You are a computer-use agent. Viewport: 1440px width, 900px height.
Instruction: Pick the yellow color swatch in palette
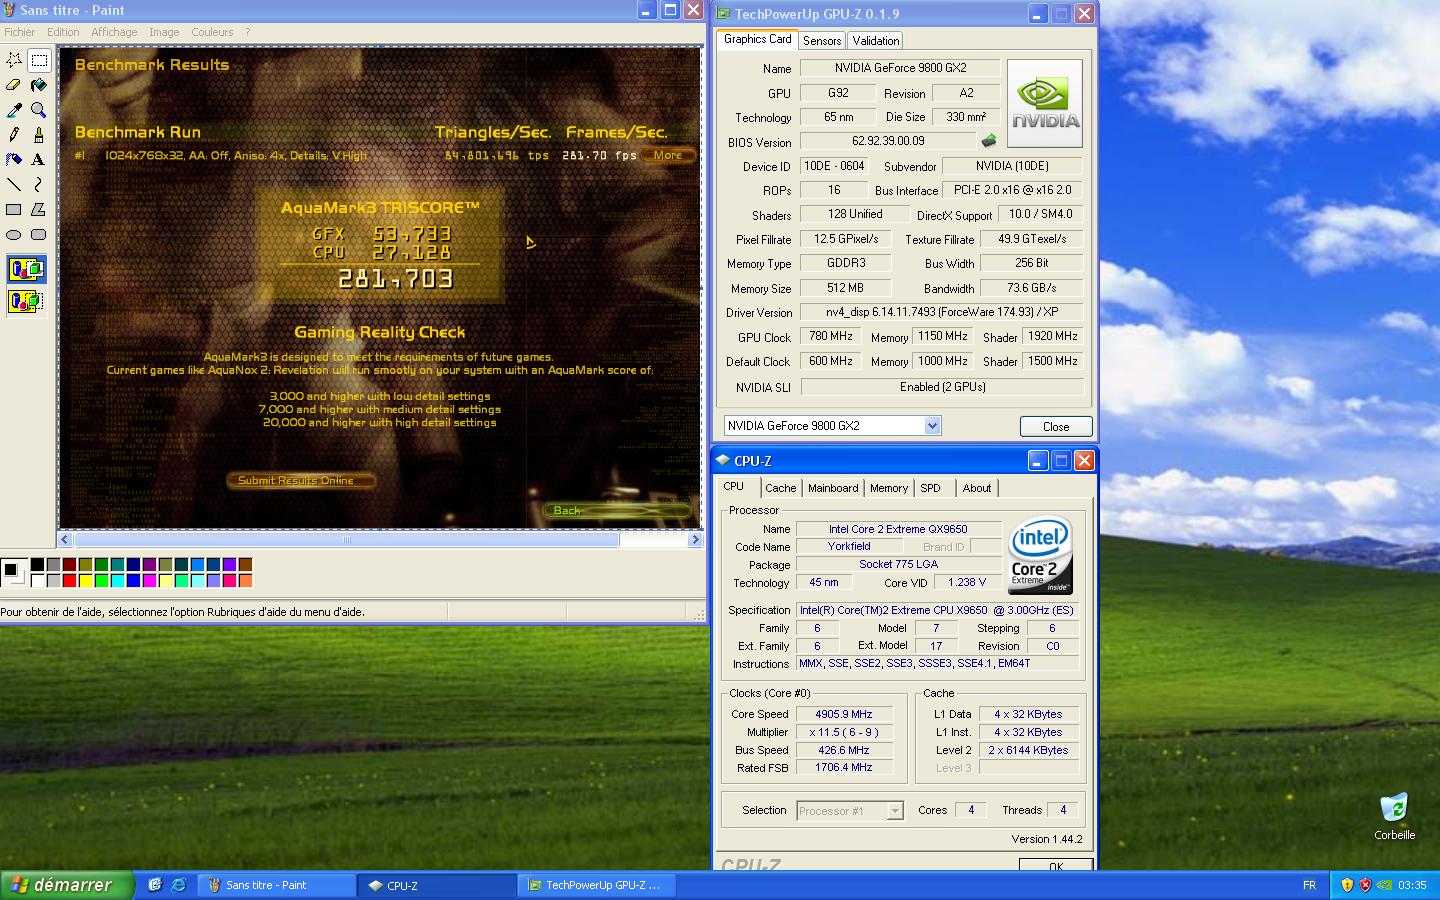pos(85,580)
